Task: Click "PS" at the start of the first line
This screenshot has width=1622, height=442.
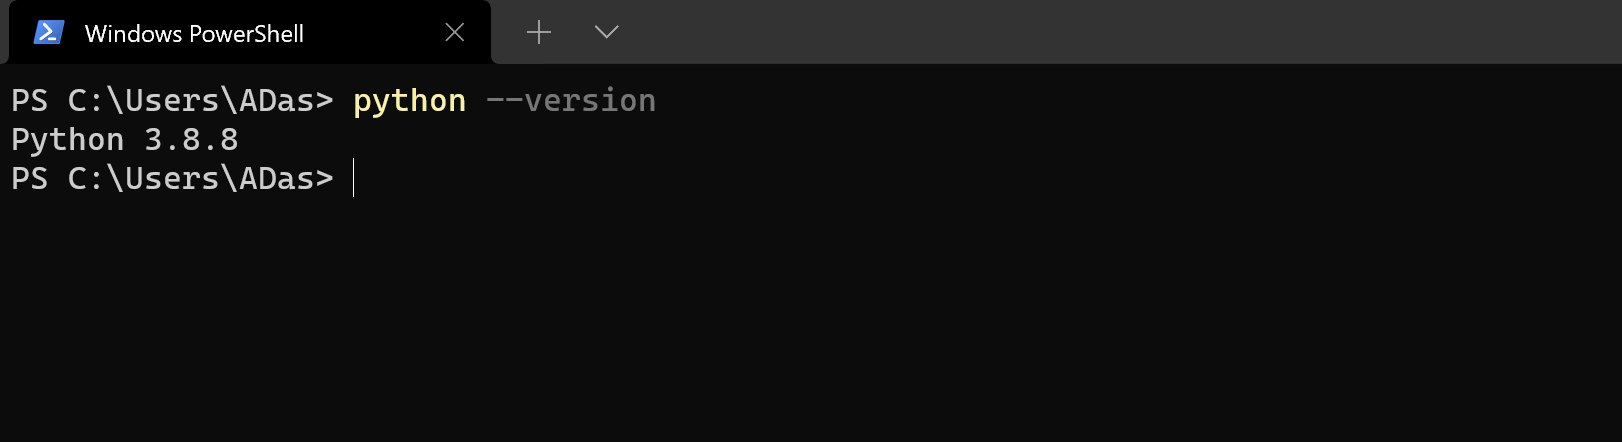Action: click(29, 101)
